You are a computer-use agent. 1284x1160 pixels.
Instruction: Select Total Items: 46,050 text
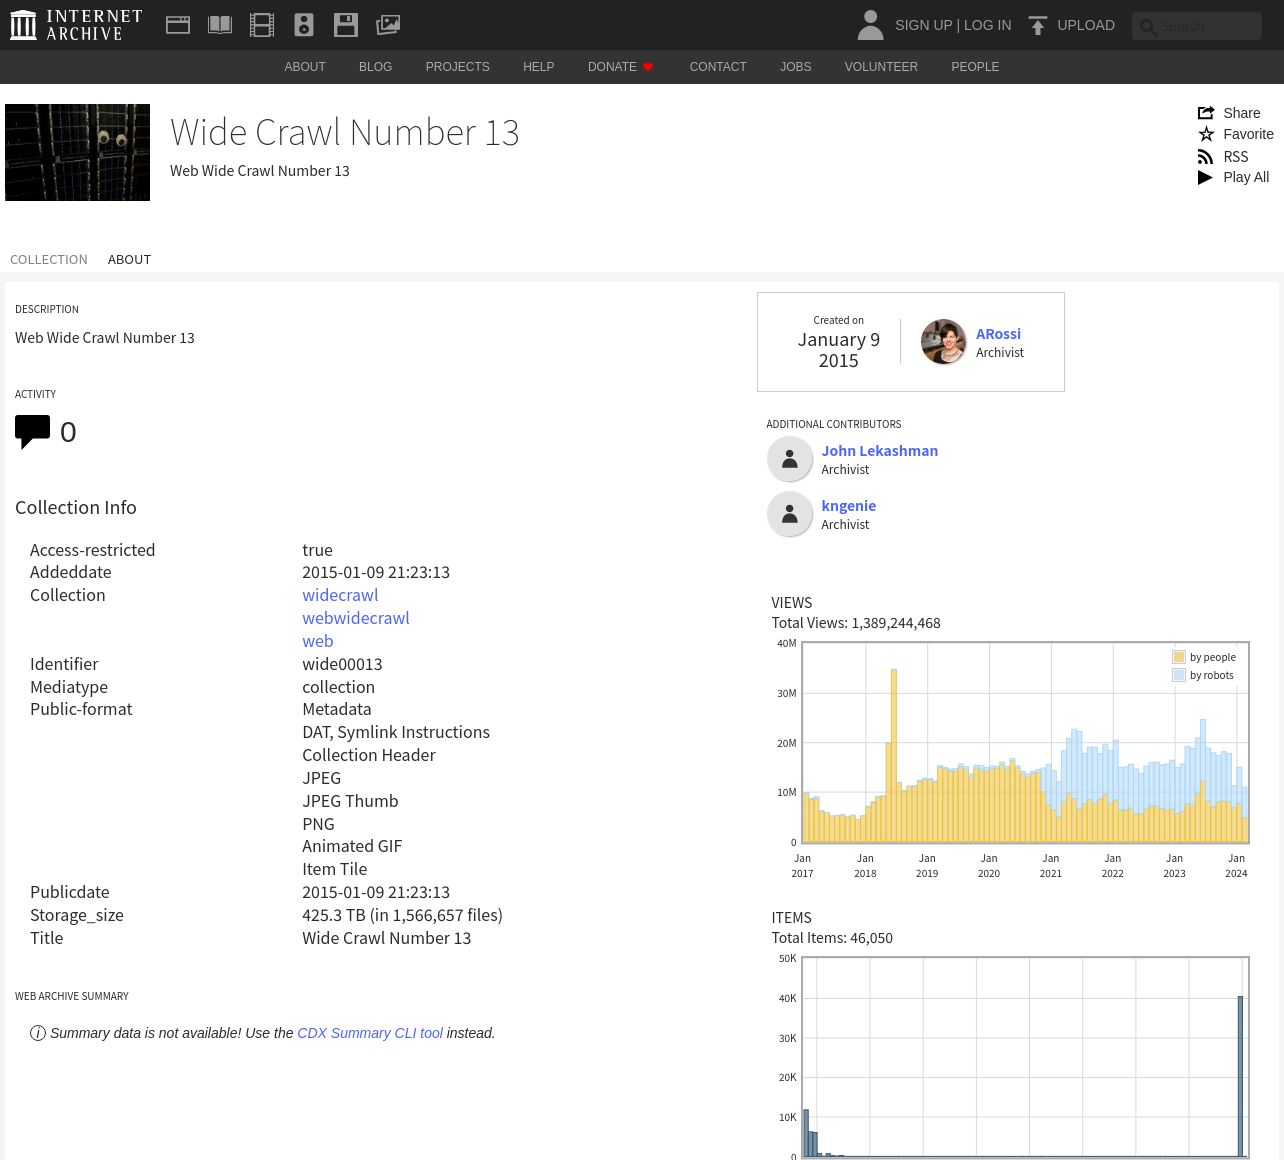pyautogui.click(x=832, y=938)
